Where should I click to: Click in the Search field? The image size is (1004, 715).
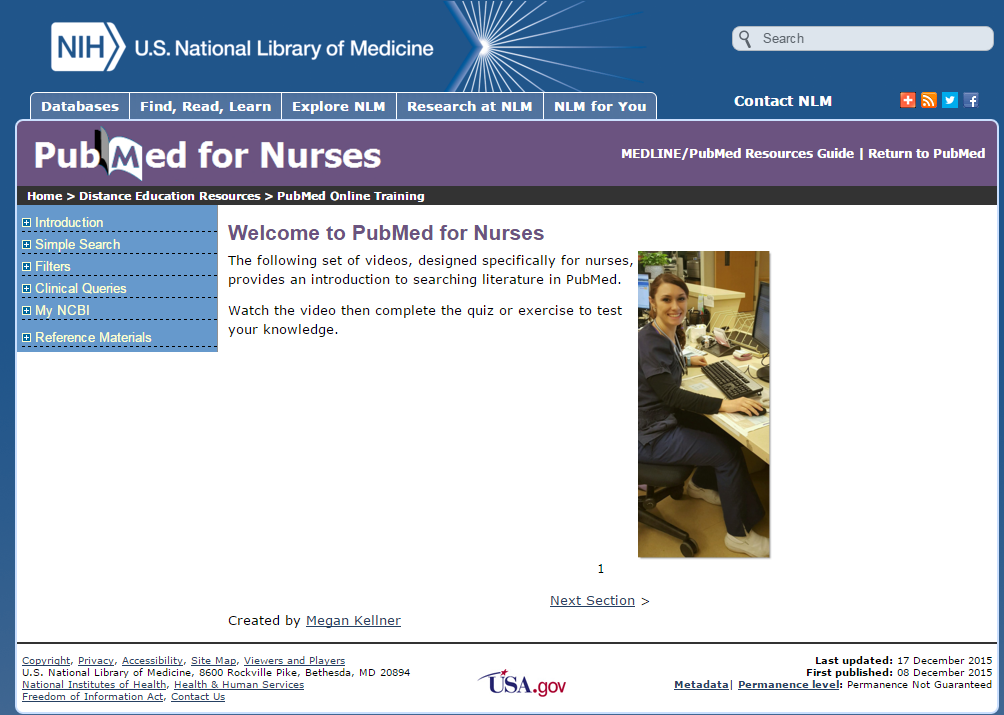(862, 38)
